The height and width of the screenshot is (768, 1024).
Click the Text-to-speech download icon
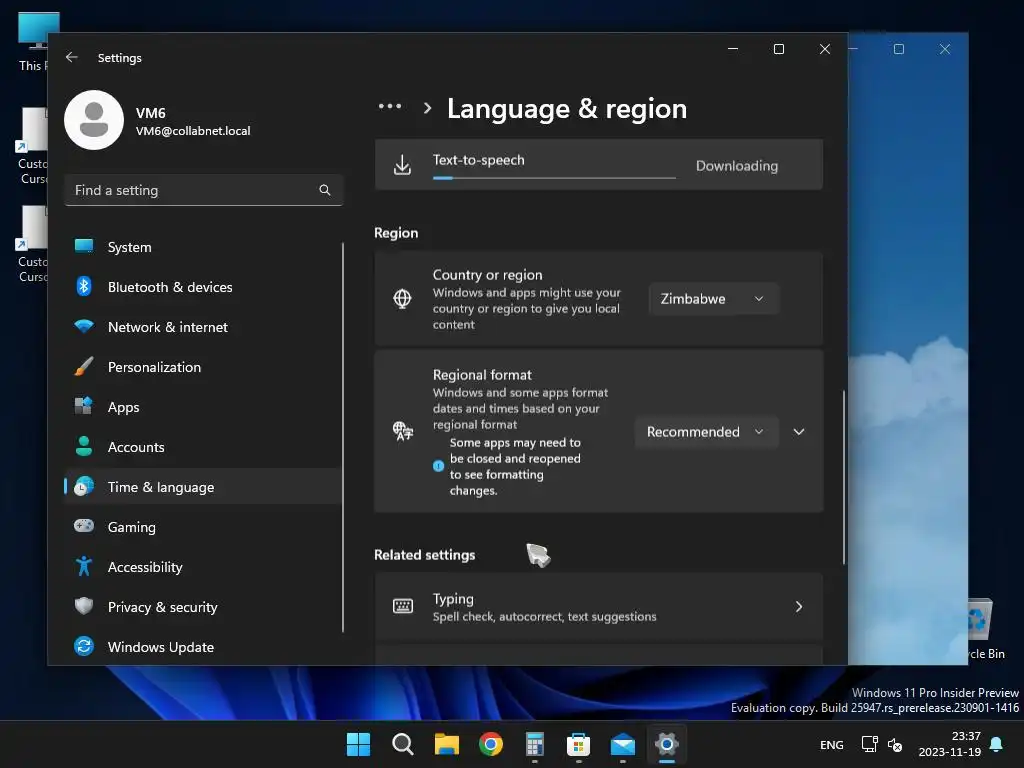[402, 165]
